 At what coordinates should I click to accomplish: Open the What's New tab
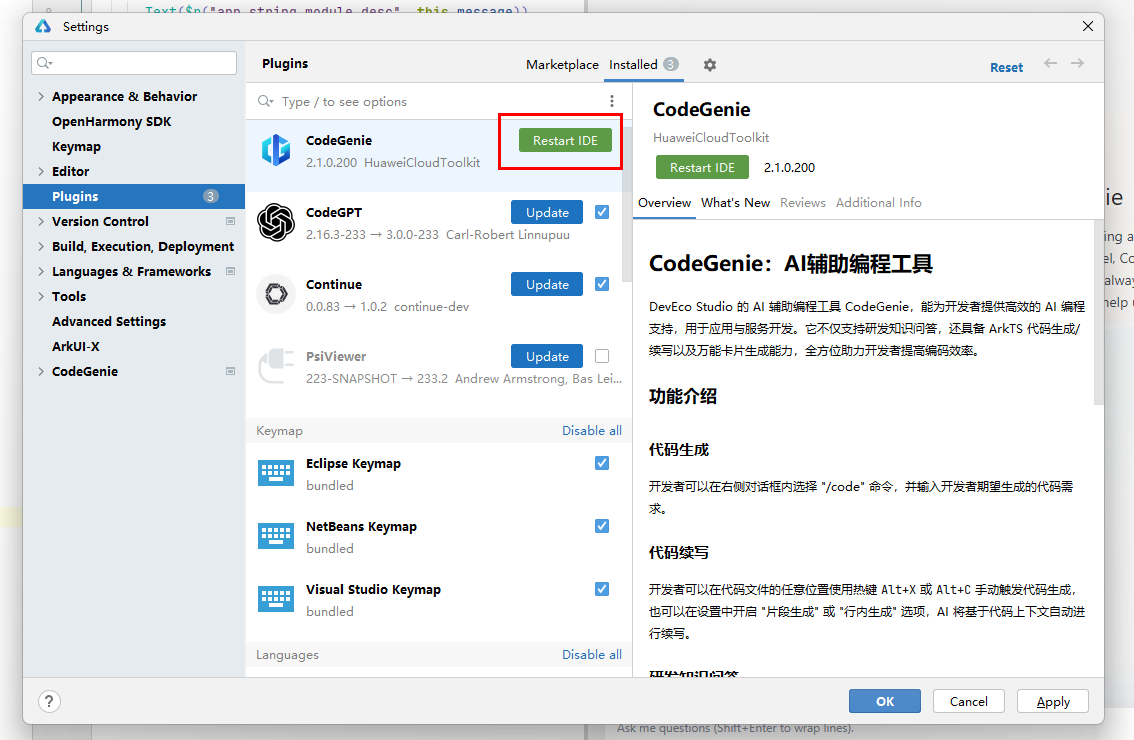[x=735, y=203]
